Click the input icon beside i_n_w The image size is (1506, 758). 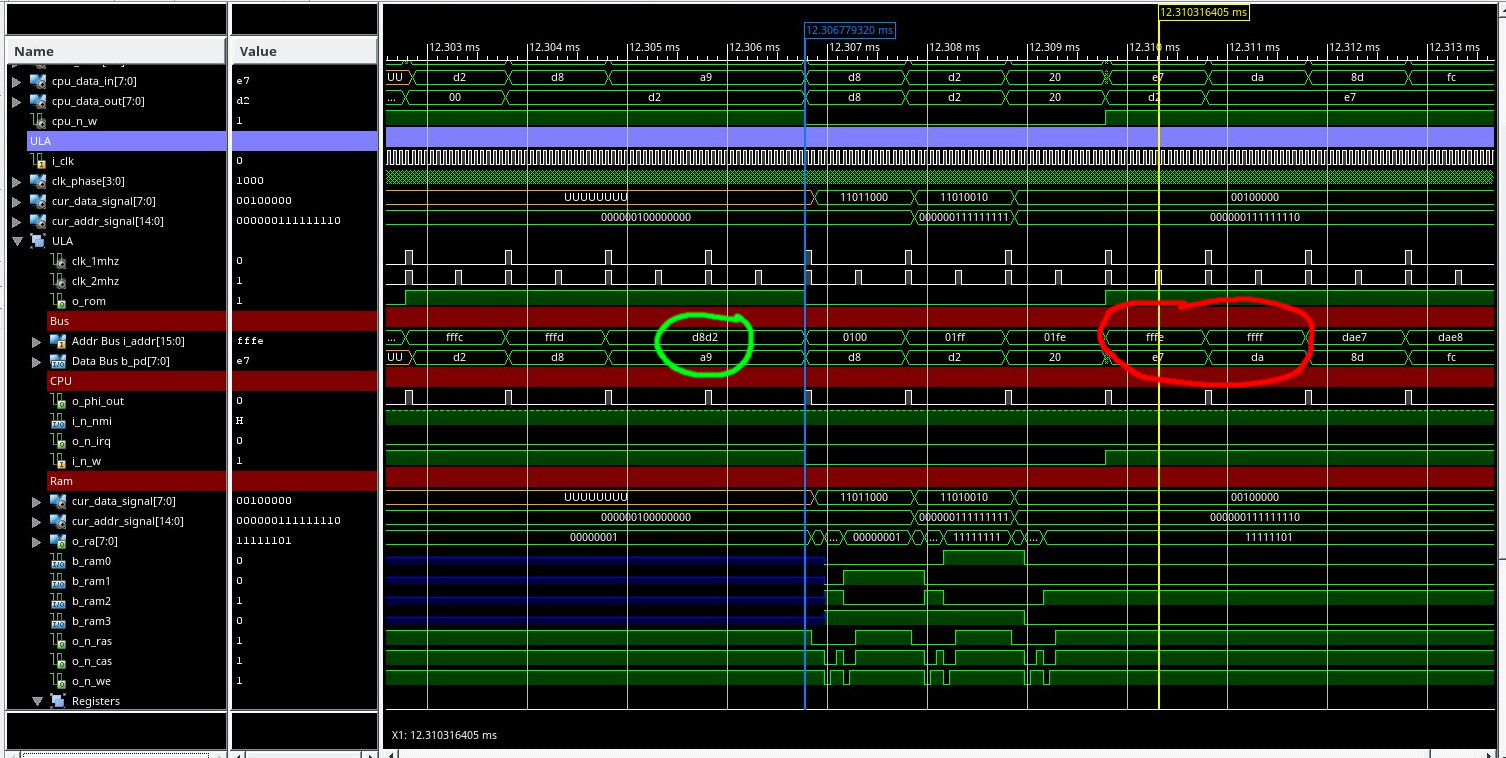click(x=58, y=461)
